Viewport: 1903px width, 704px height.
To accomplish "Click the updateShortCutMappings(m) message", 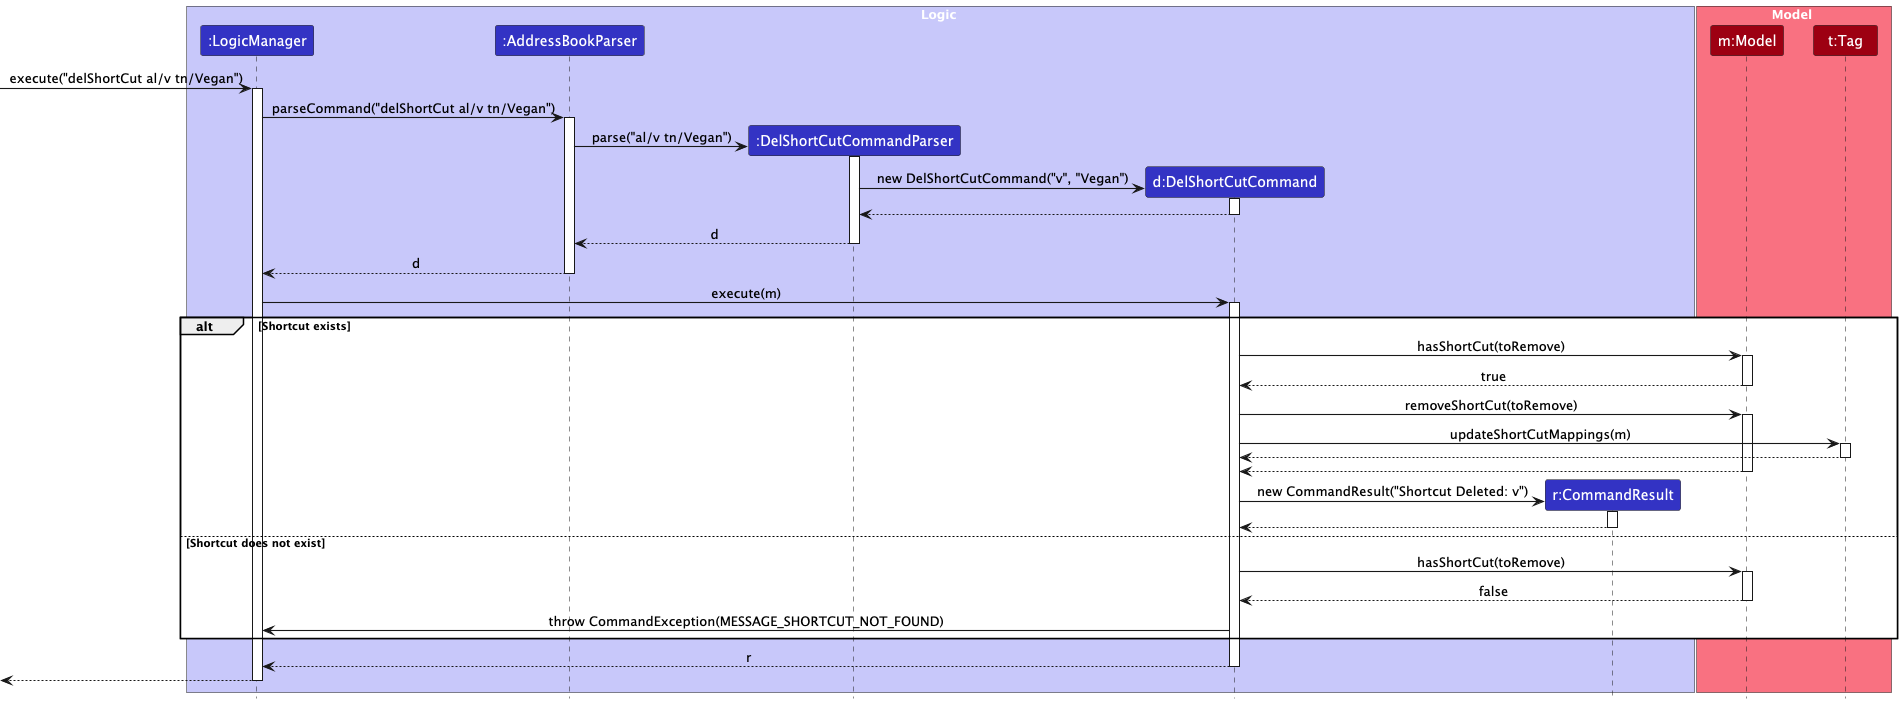I will (1540, 435).
